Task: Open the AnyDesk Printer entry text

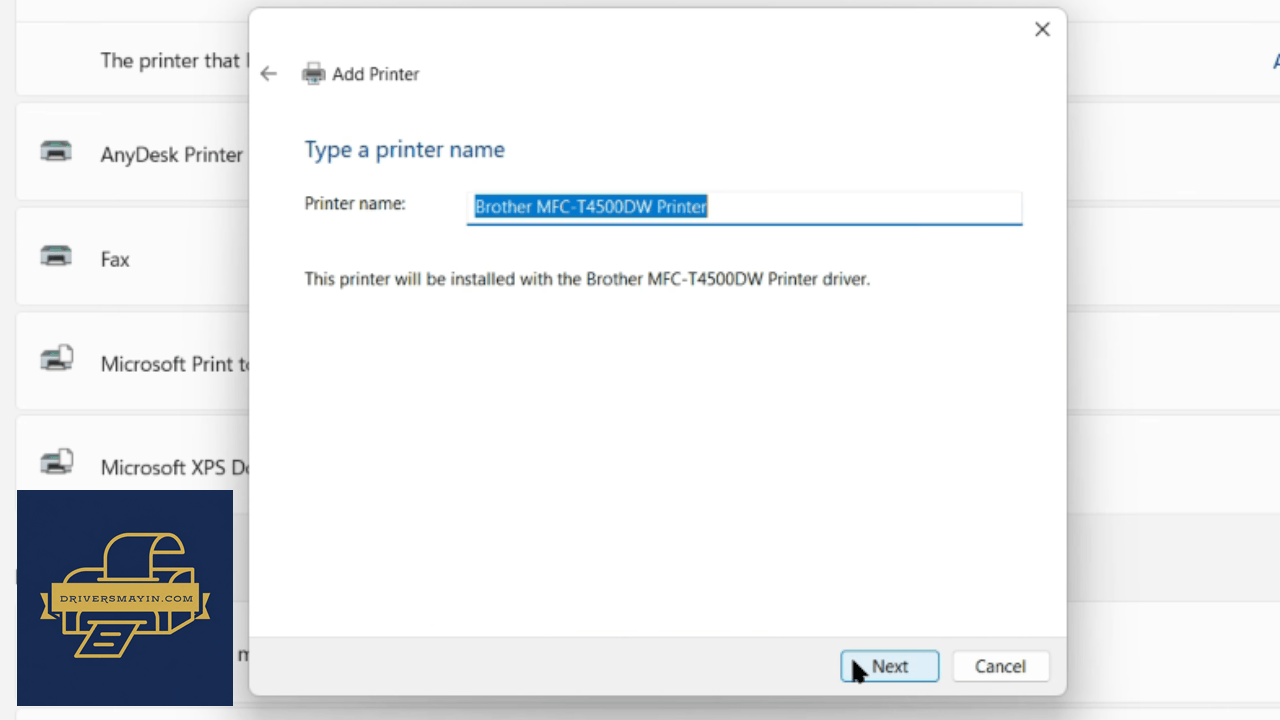Action: (172, 155)
